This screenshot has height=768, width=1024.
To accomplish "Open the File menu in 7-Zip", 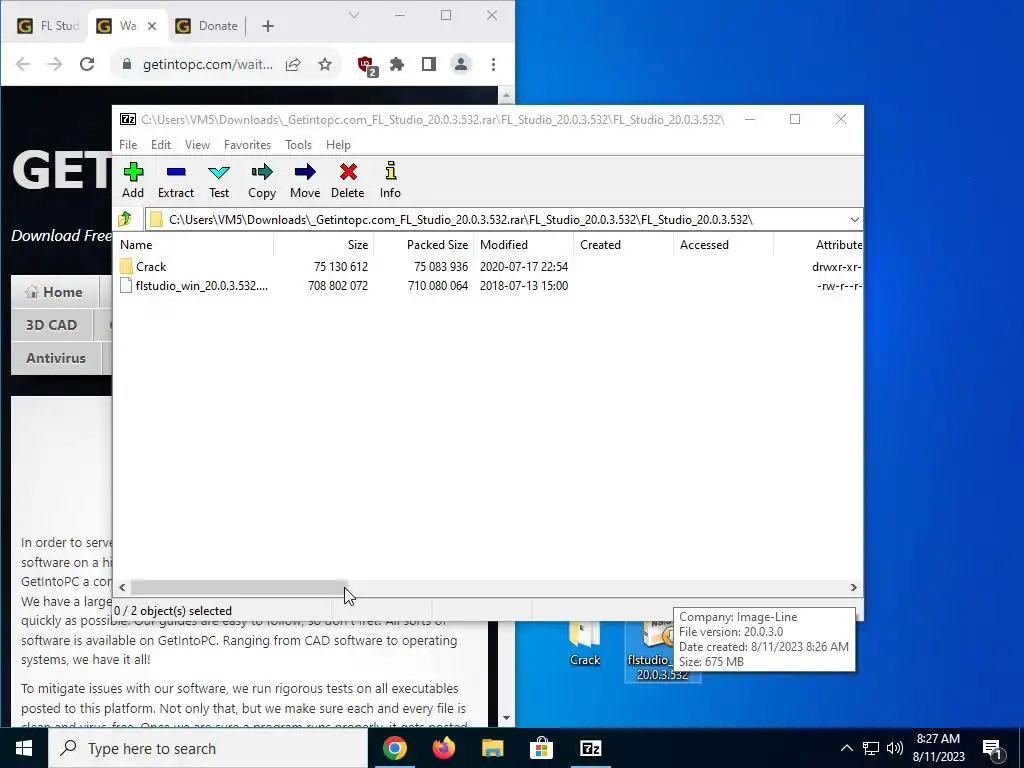I will [x=128, y=145].
